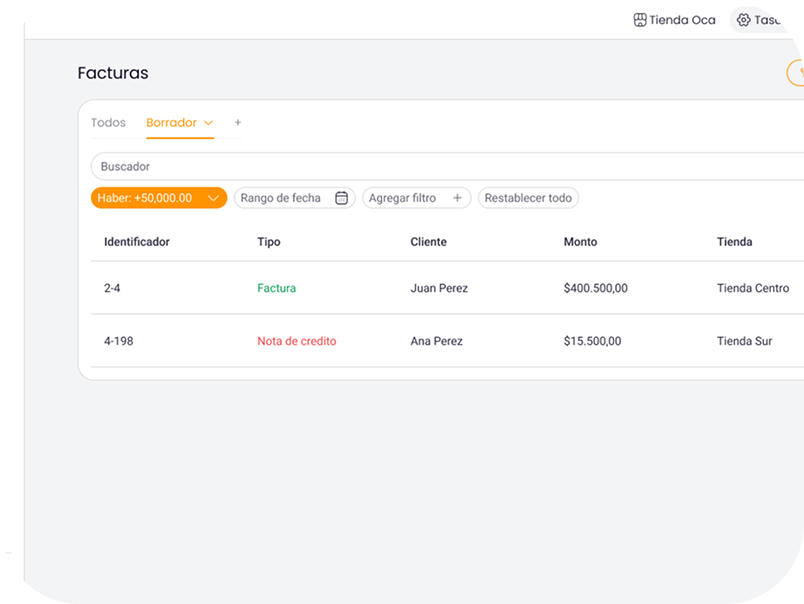804x604 pixels.
Task: Click the plus icon in Agregar filtro
Action: (457, 198)
